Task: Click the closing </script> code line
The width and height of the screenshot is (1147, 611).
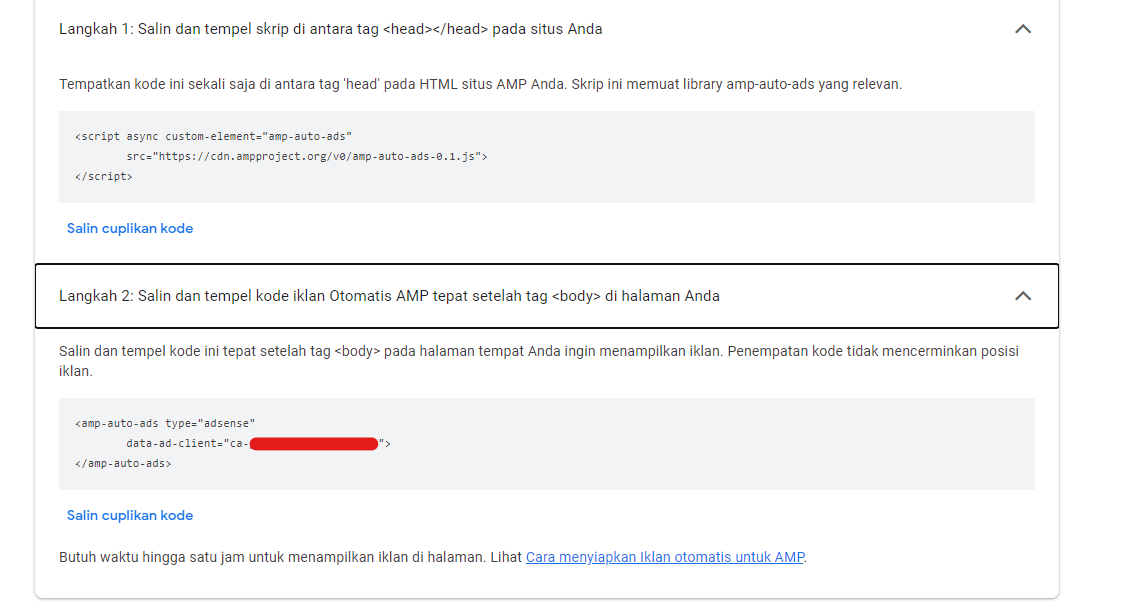Action: tap(104, 176)
